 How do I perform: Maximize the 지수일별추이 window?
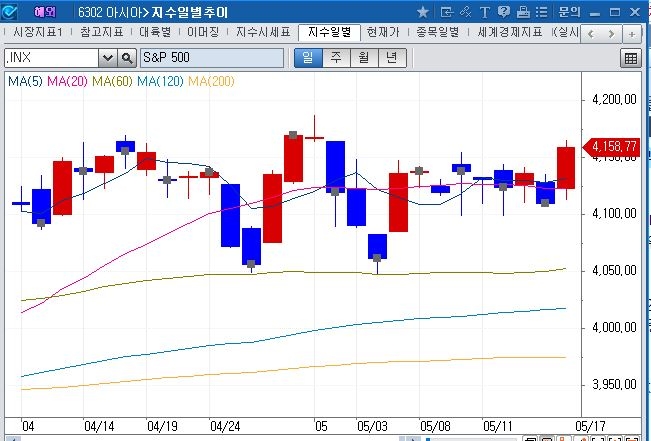click(x=615, y=12)
